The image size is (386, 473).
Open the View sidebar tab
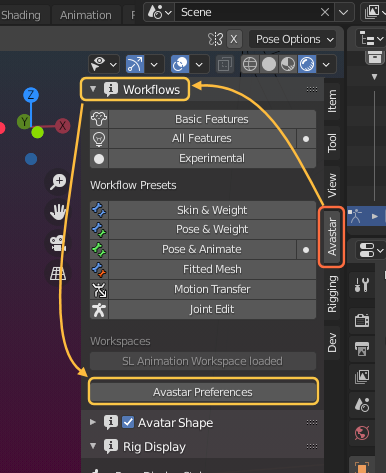[x=332, y=185]
